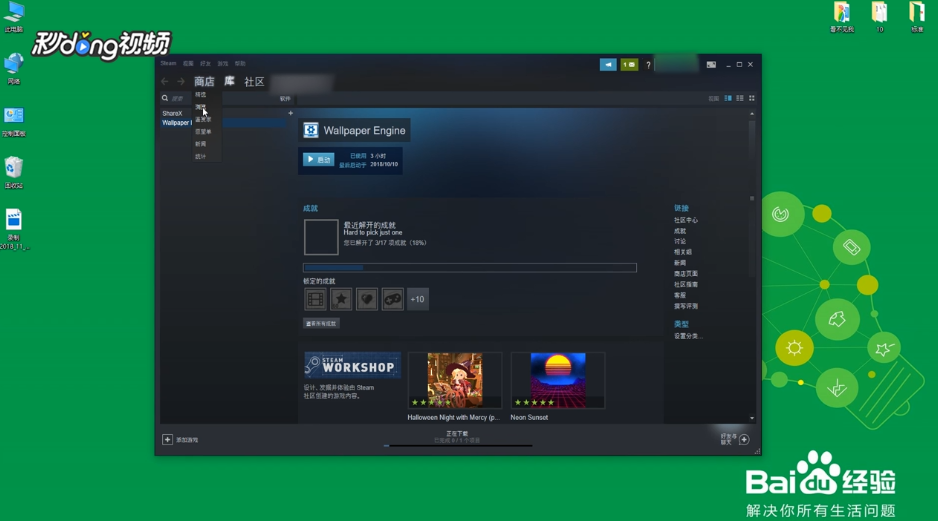Open the 游戏 (Games) menu
The image size is (938, 521).
(223, 63)
